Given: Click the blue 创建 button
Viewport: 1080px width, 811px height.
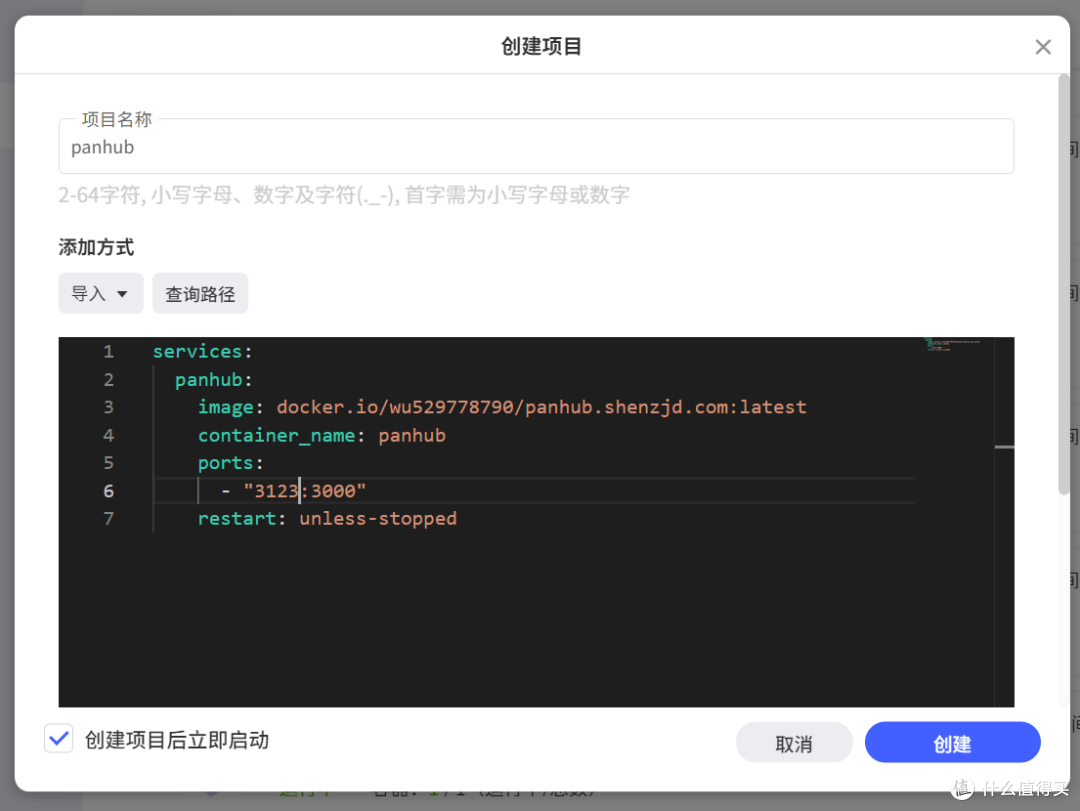Looking at the screenshot, I should point(952,743).
